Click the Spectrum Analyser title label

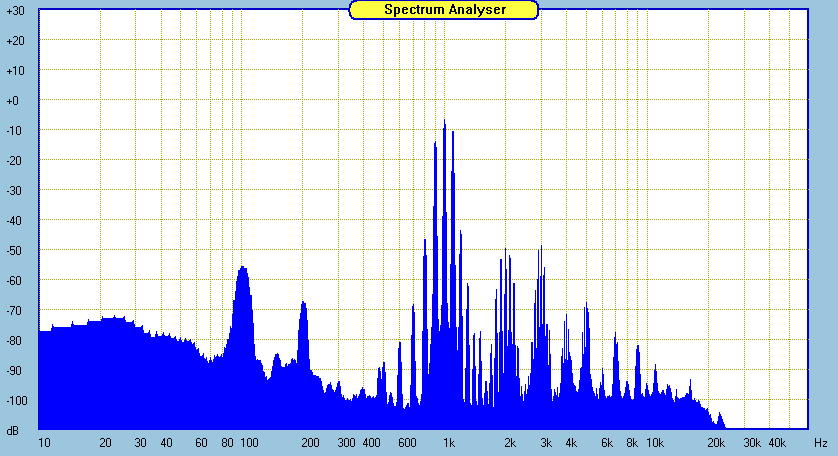444,10
